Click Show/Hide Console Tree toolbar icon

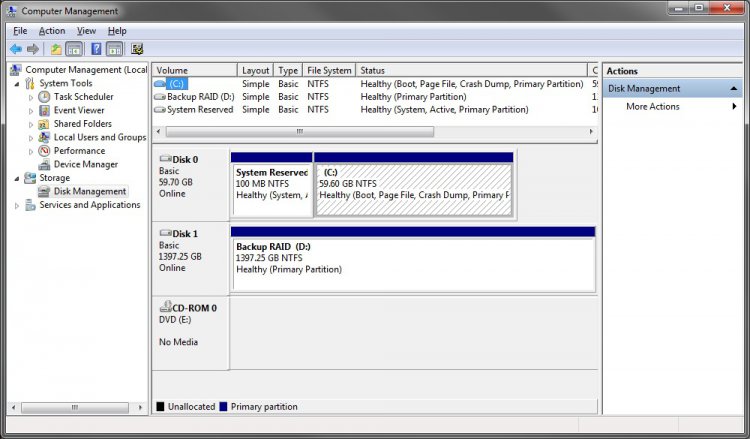pos(74,49)
